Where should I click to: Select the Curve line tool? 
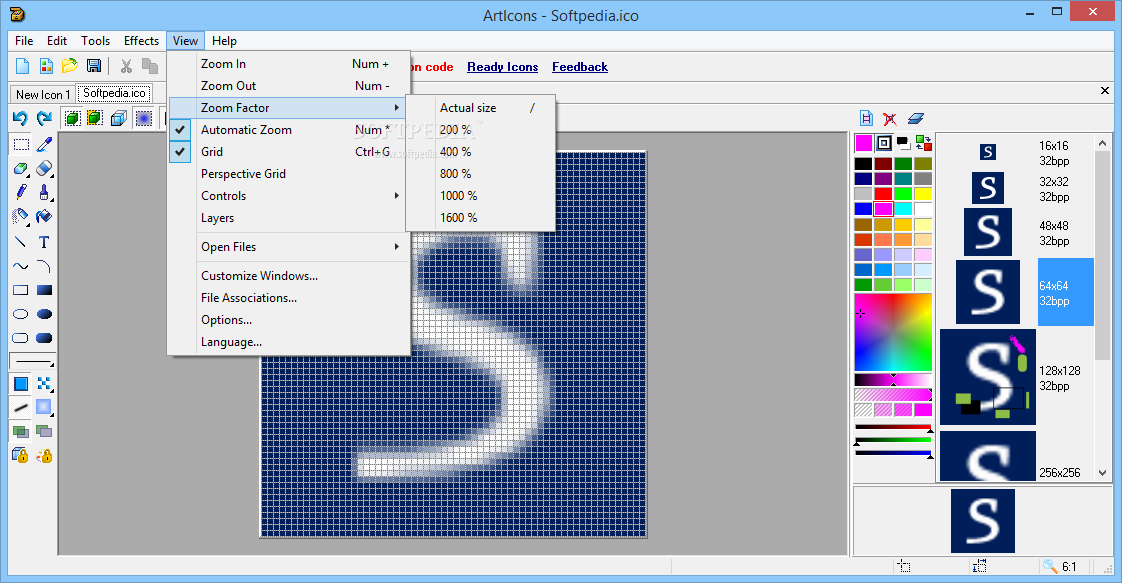point(21,266)
